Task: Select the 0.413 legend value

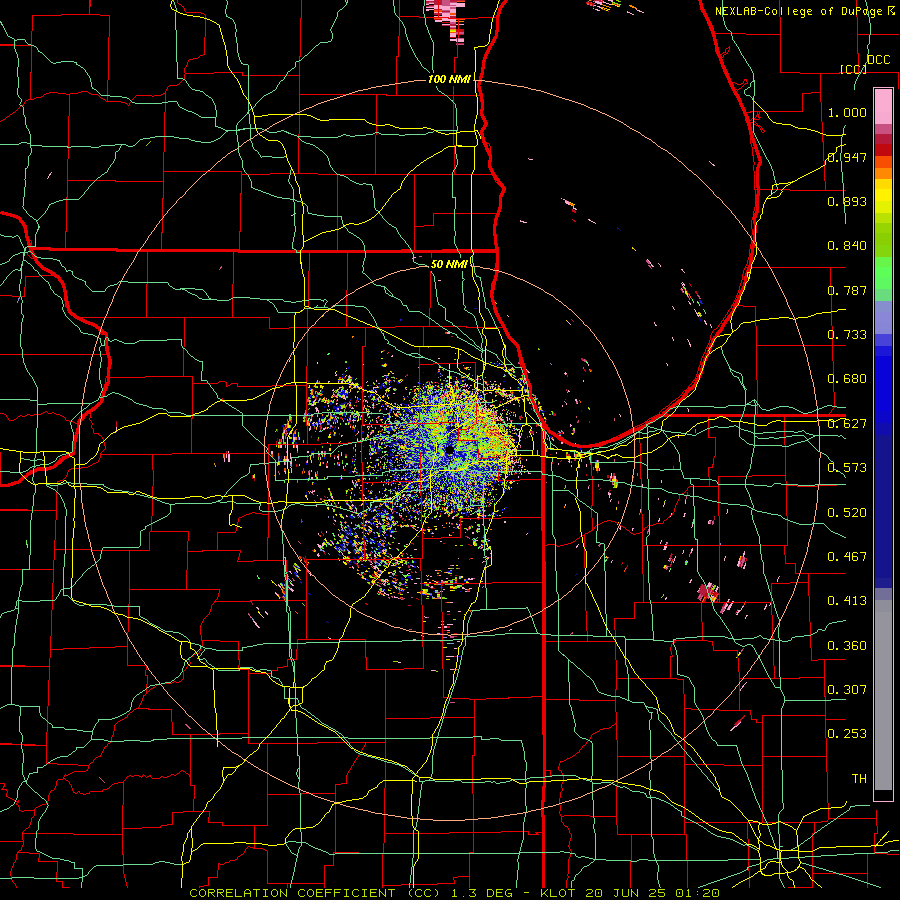Action: coord(847,601)
